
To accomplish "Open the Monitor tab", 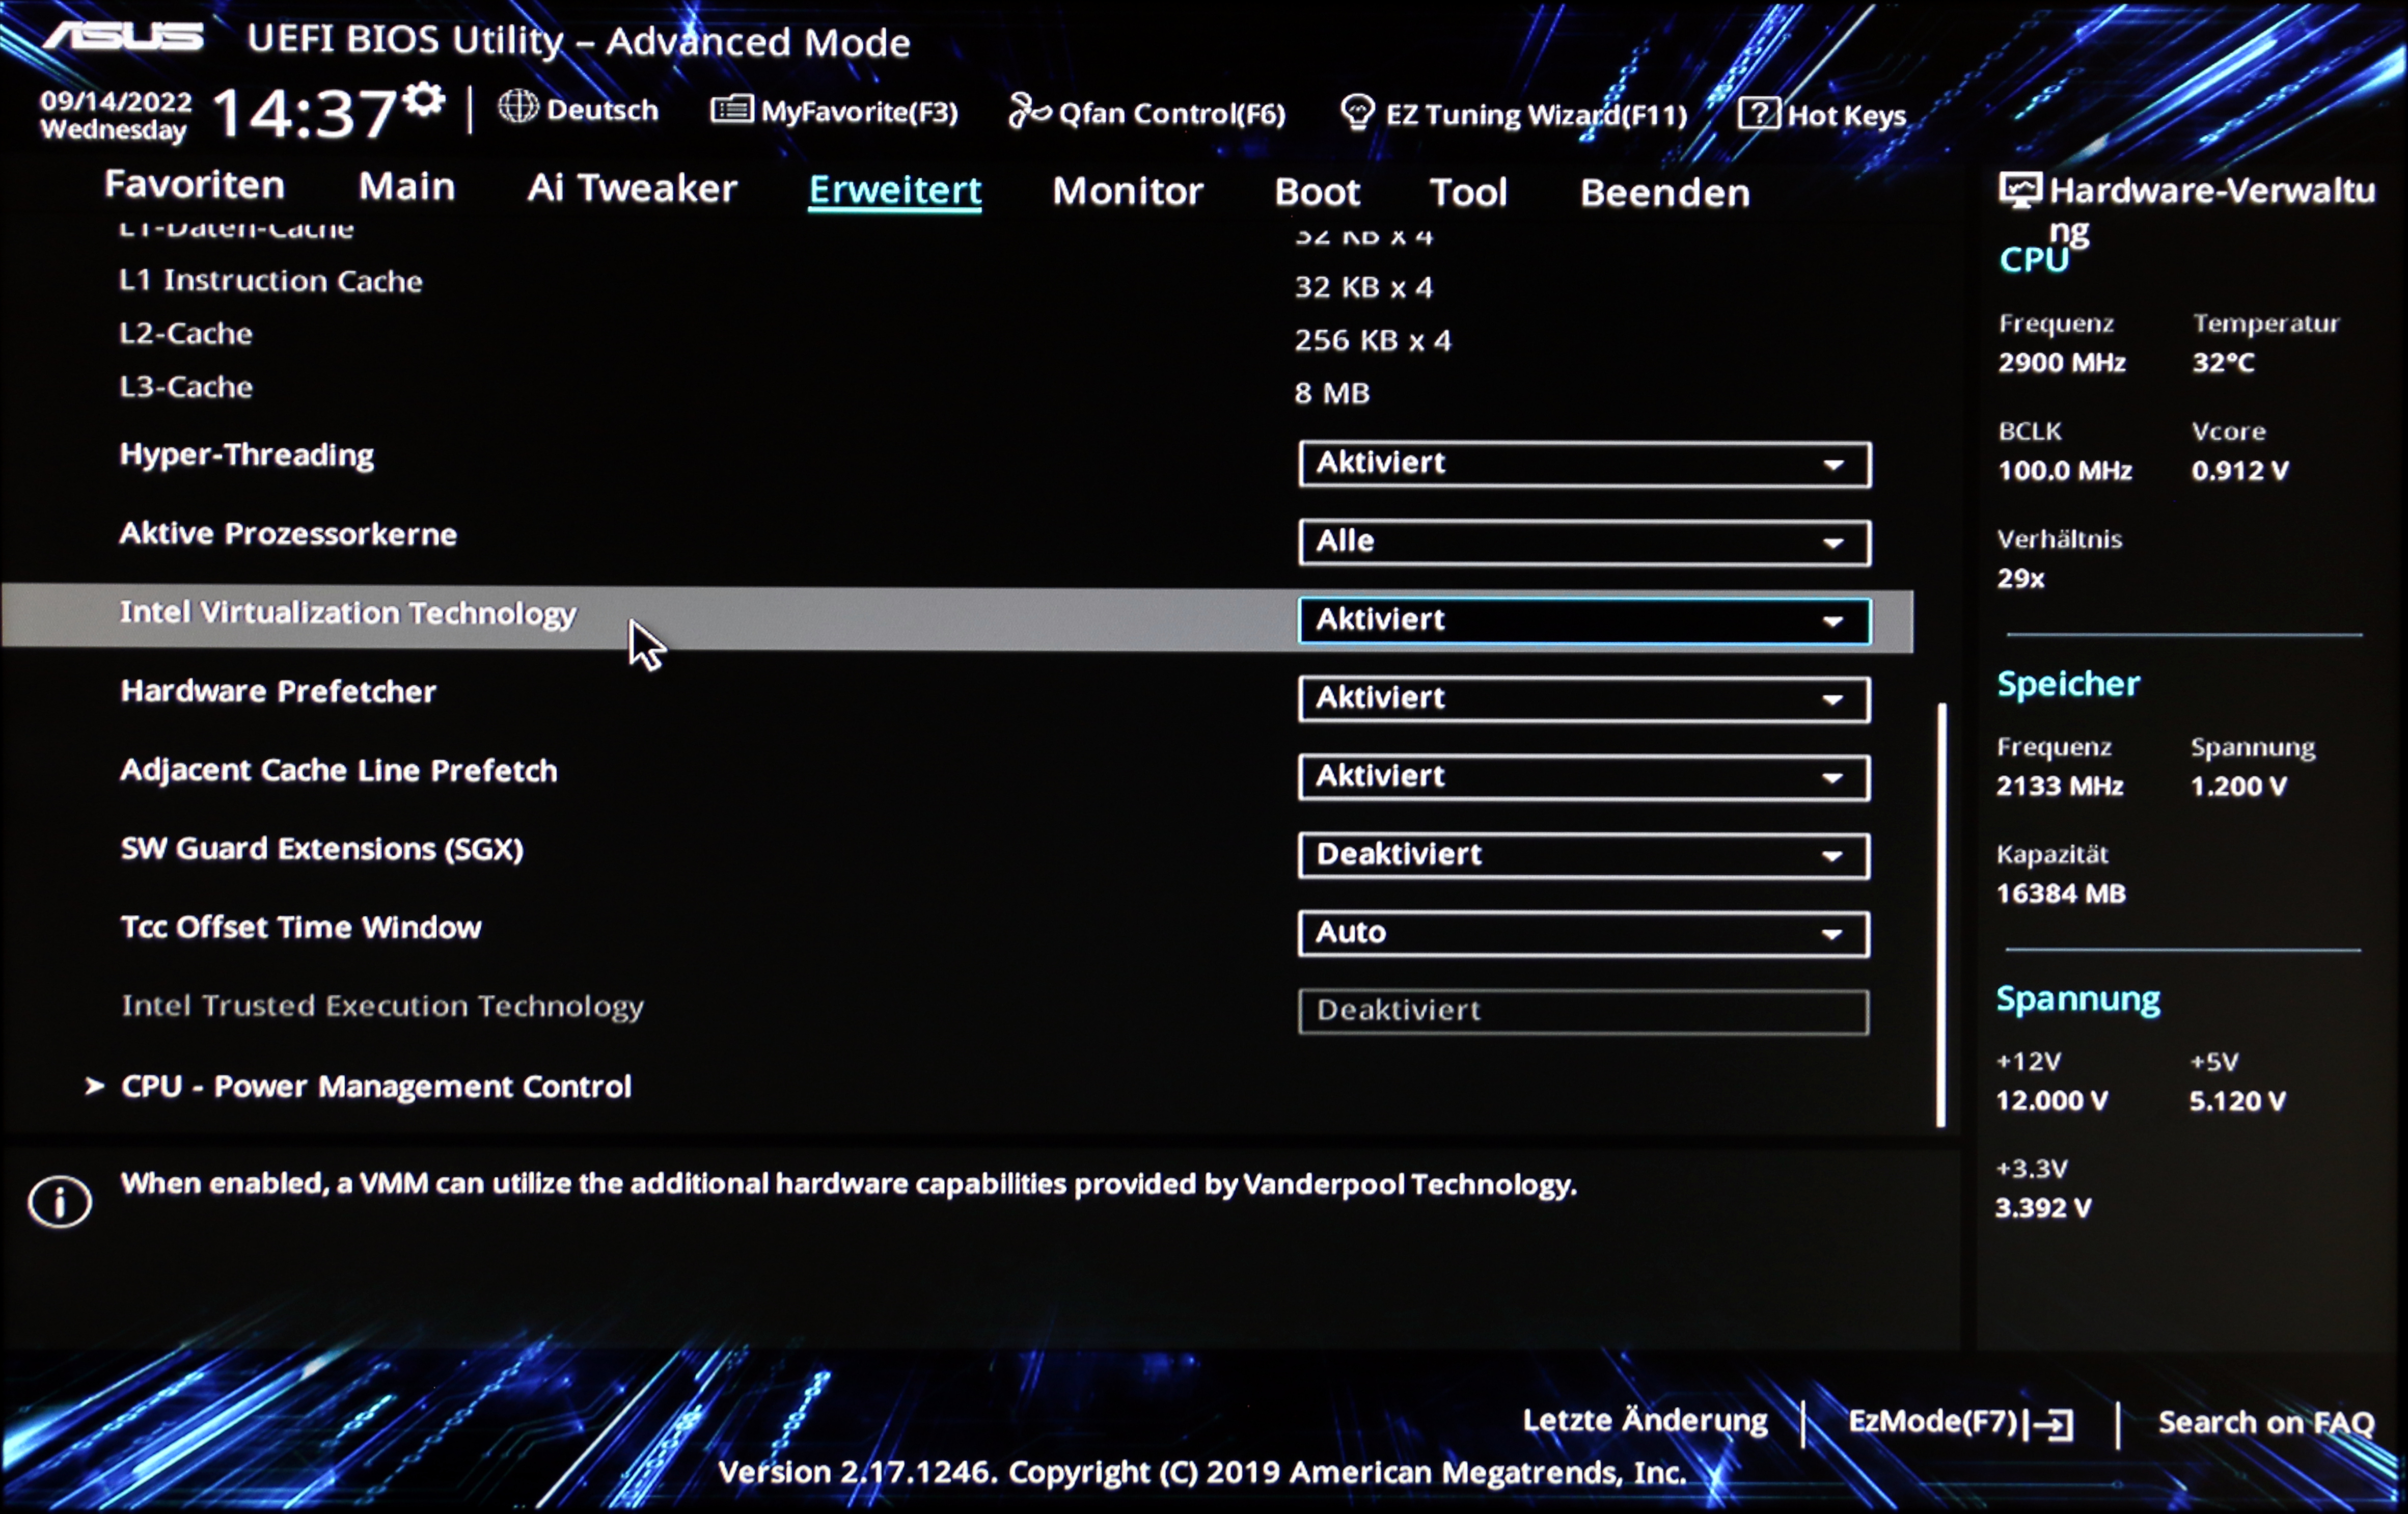I will pos(1127,191).
